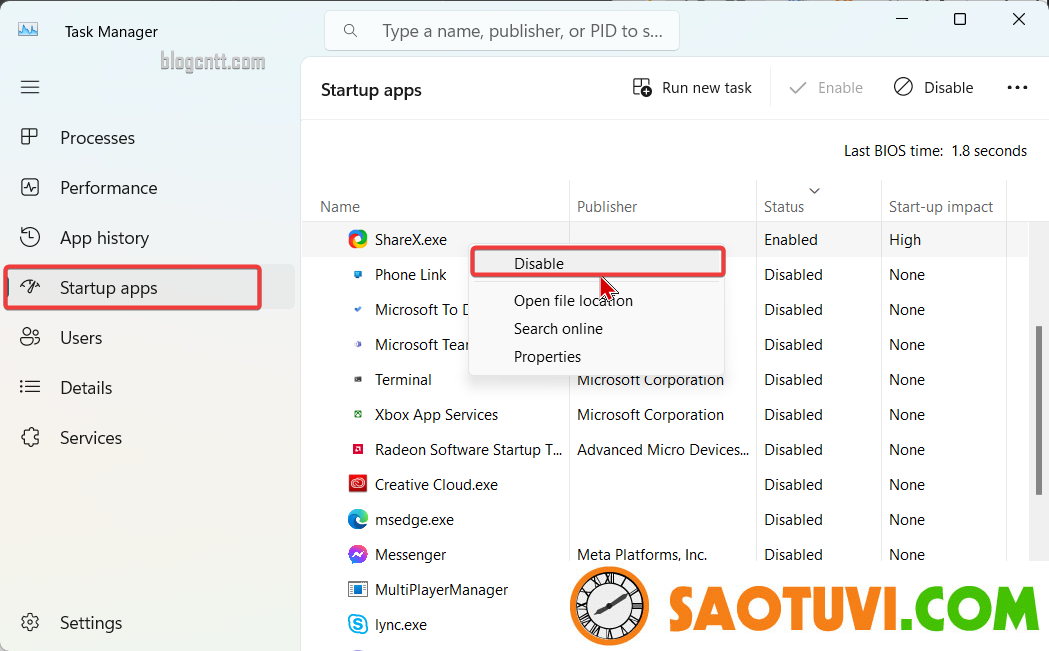Click the Xbox App Services icon
Image resolution: width=1049 pixels, height=651 pixels.
click(x=358, y=414)
